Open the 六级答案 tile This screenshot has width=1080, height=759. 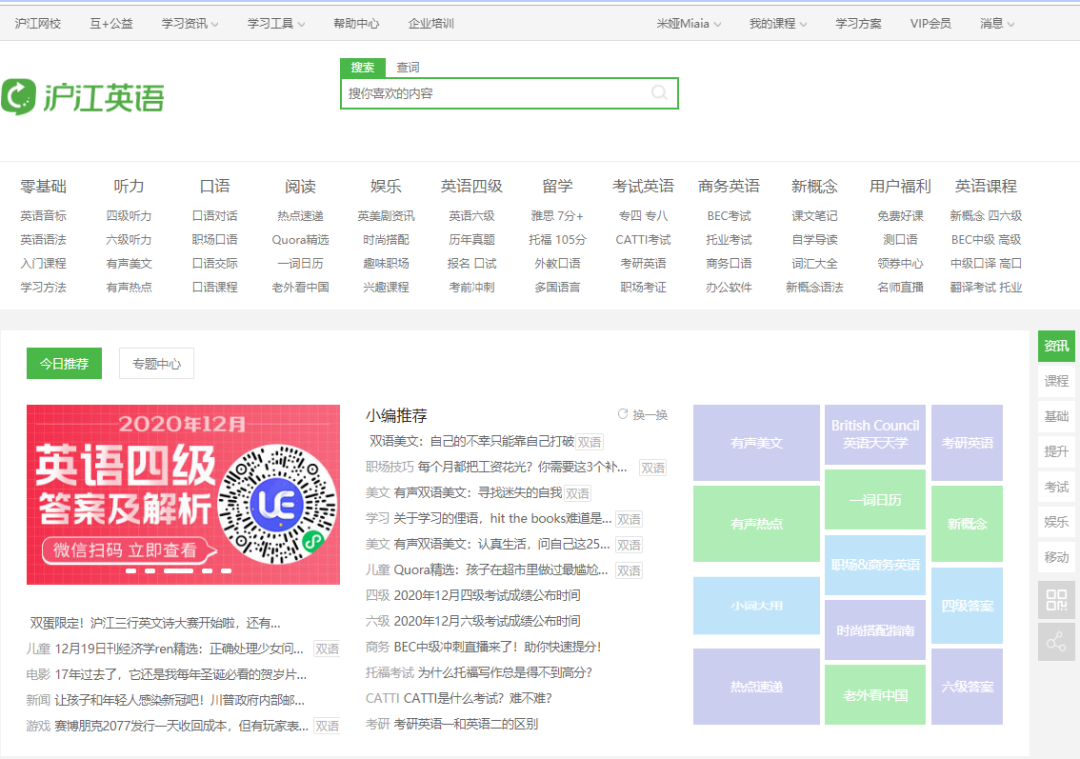tap(967, 687)
